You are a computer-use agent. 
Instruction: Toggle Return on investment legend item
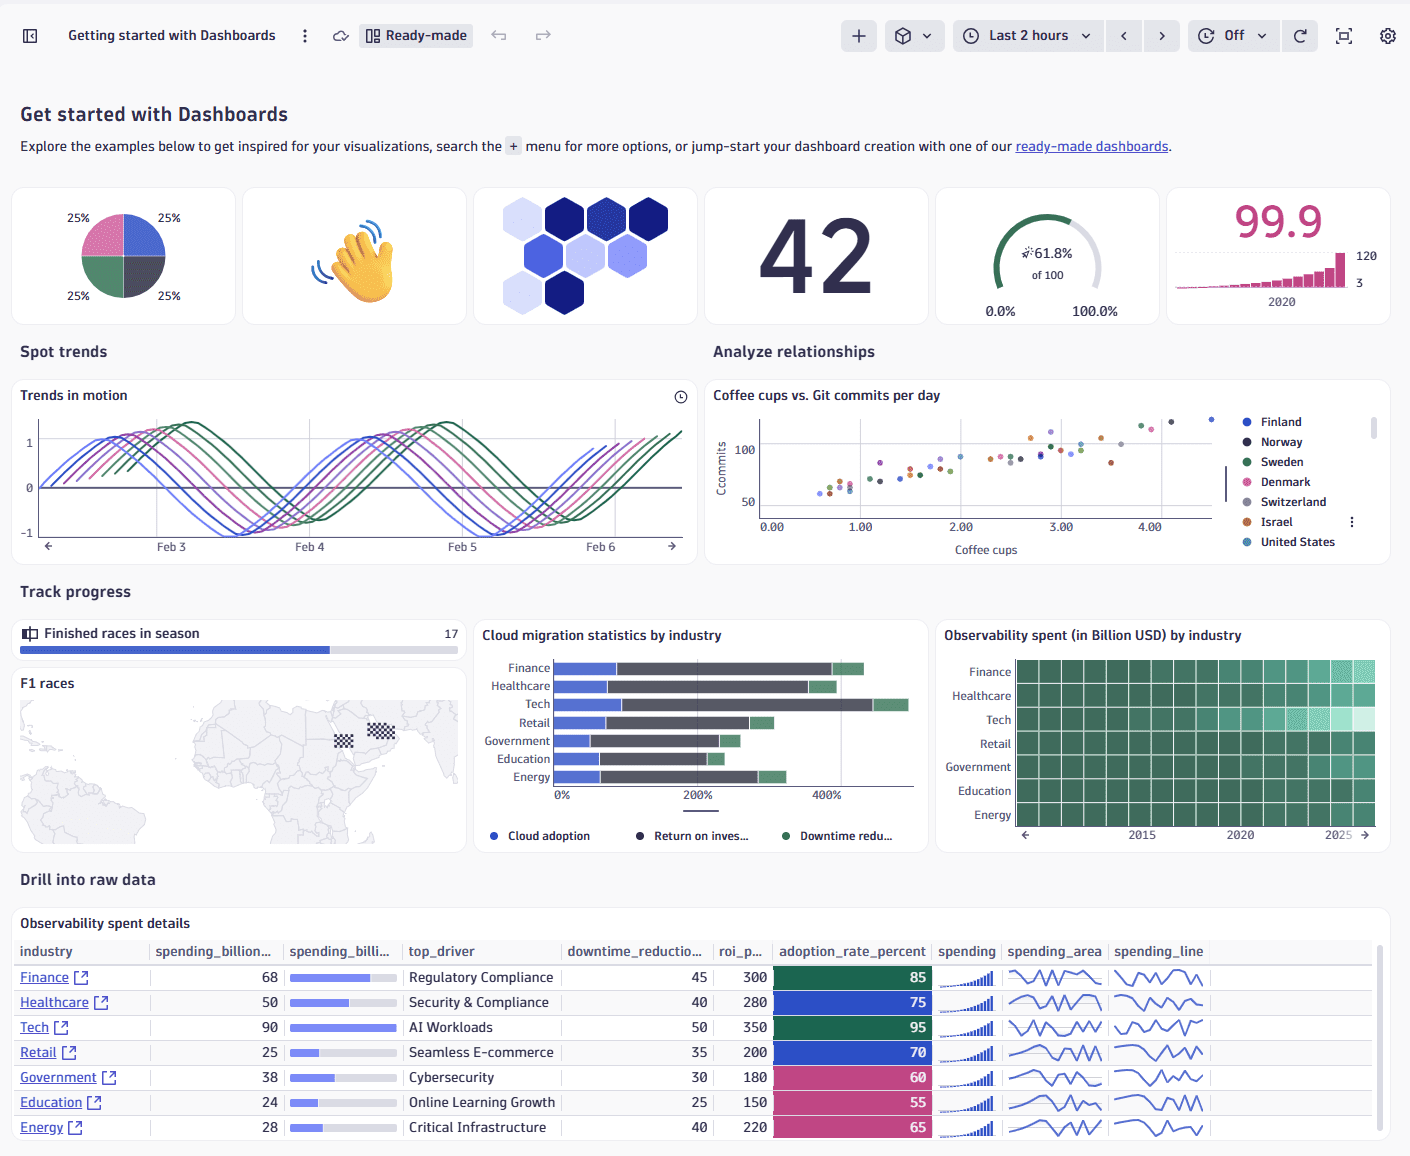point(692,836)
